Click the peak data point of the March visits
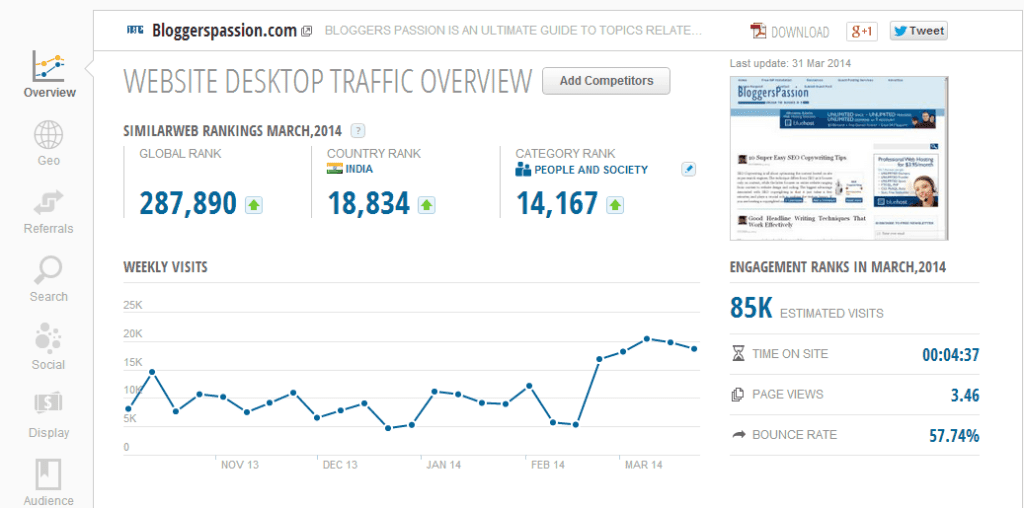This screenshot has height=508, width=1024. pos(647,338)
